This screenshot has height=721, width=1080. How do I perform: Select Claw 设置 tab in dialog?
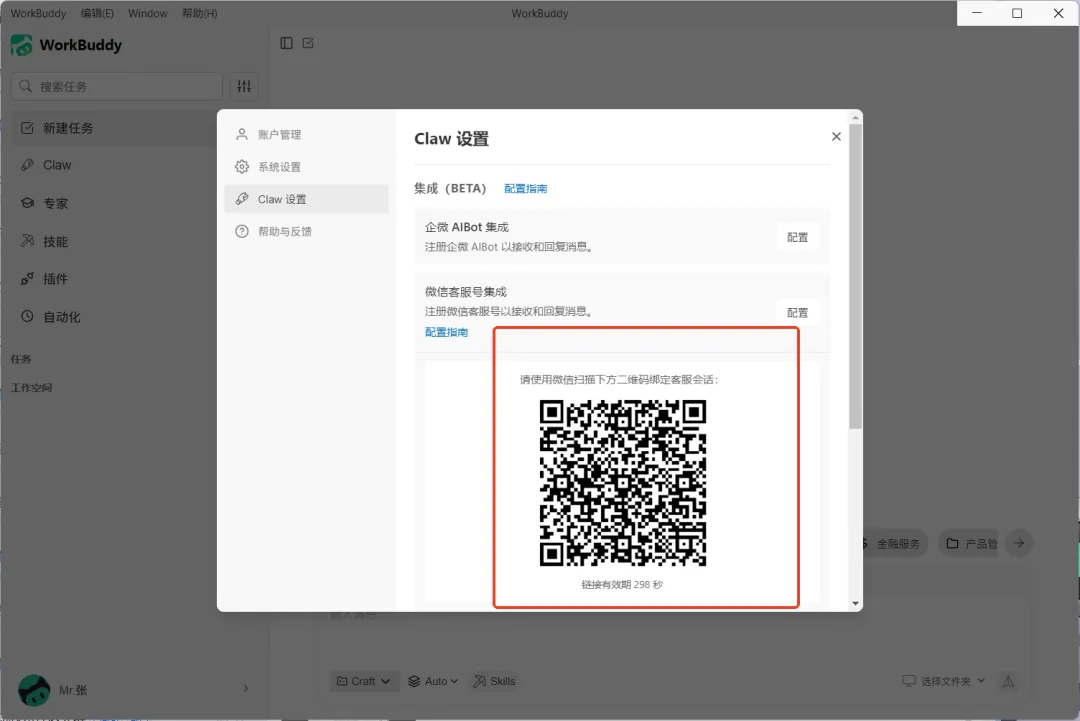click(307, 199)
